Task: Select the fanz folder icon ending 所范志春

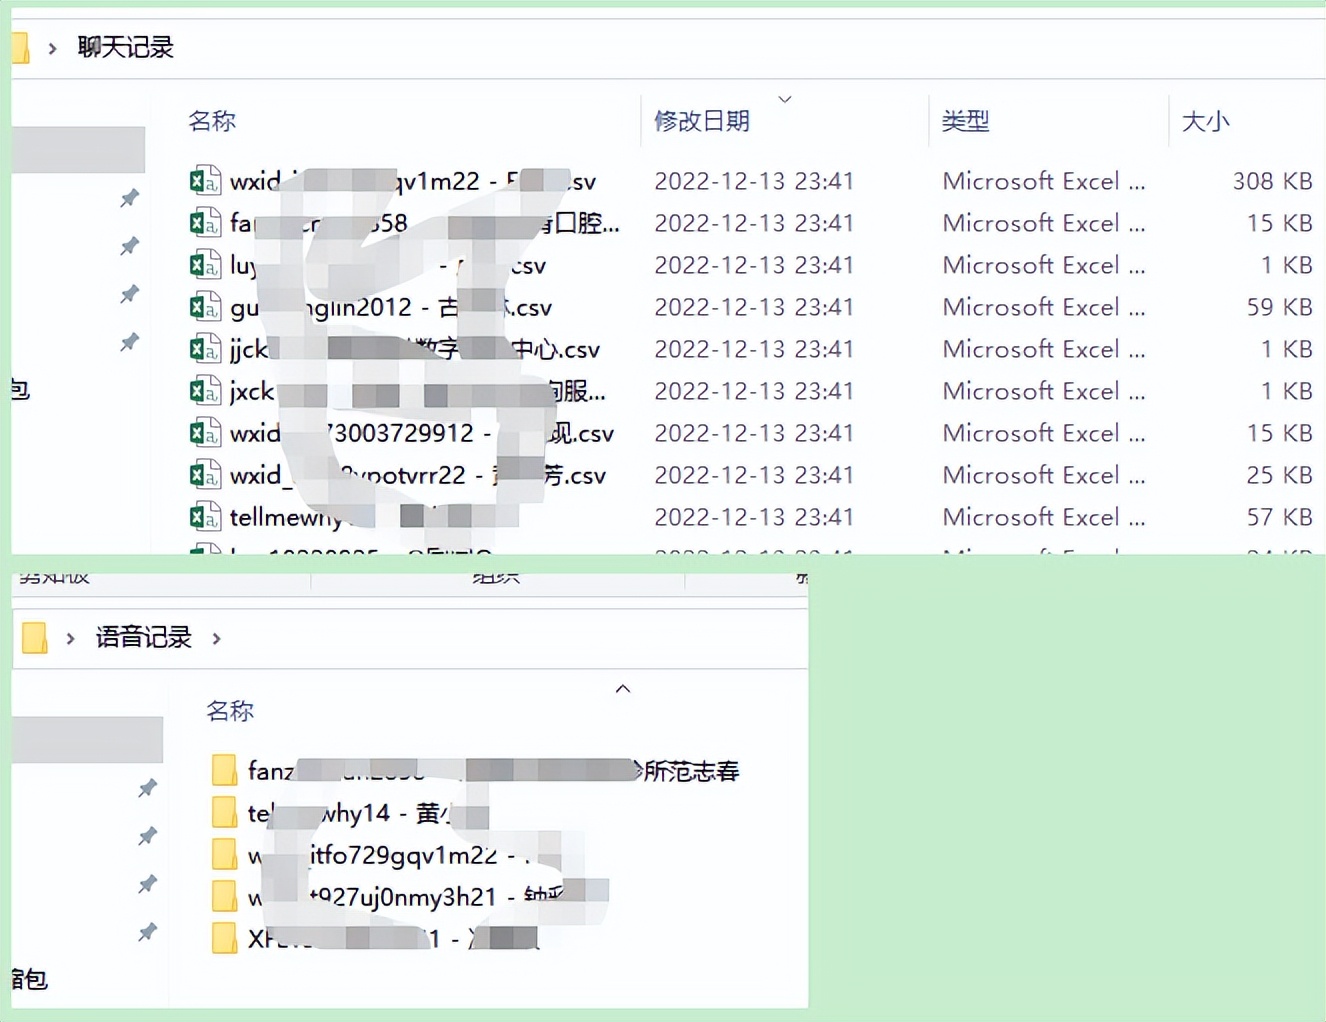Action: click(x=224, y=770)
